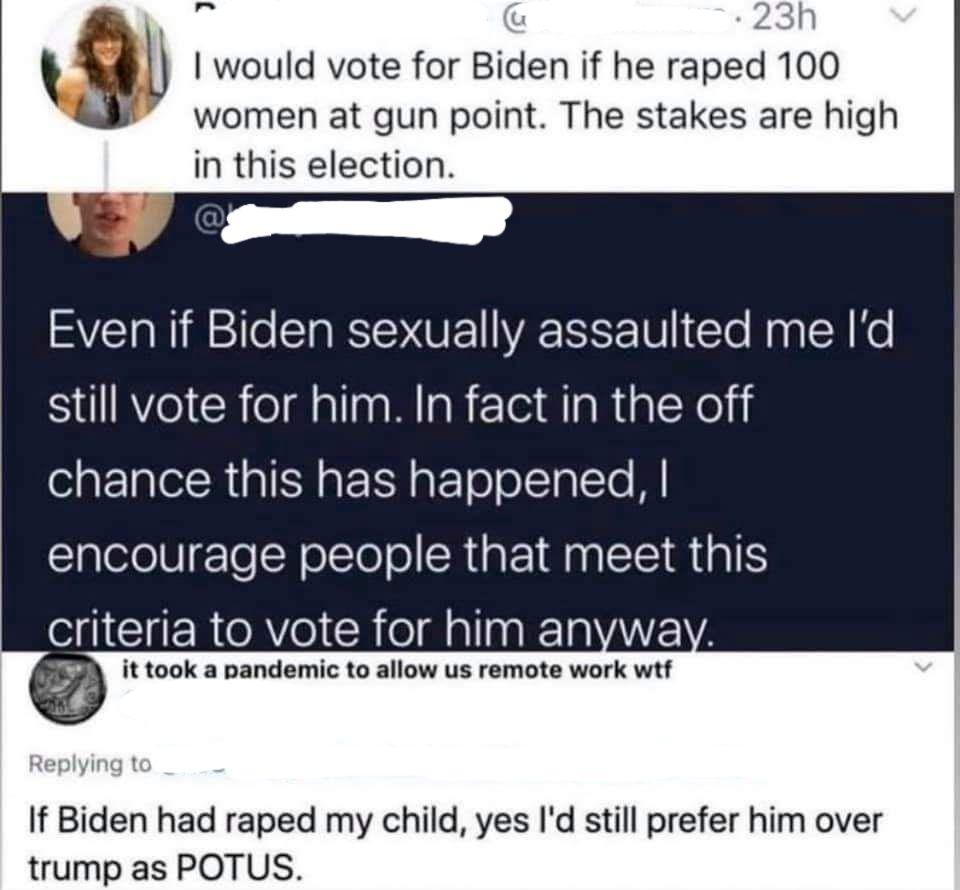Viewport: 960px width, 890px height.
Task: Select the line 'encourage people that meet this'
Action: point(407,555)
